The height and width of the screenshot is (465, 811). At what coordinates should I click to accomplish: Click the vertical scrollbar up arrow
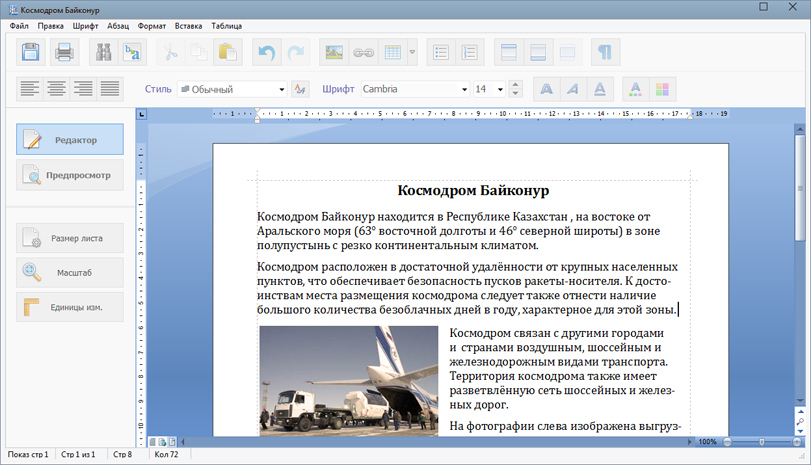click(800, 129)
